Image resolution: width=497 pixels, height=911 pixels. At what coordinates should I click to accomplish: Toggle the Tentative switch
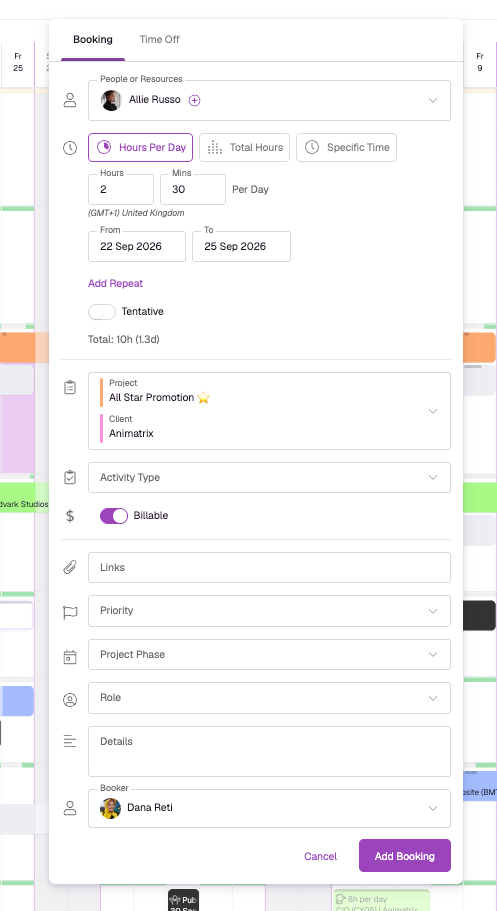(102, 312)
